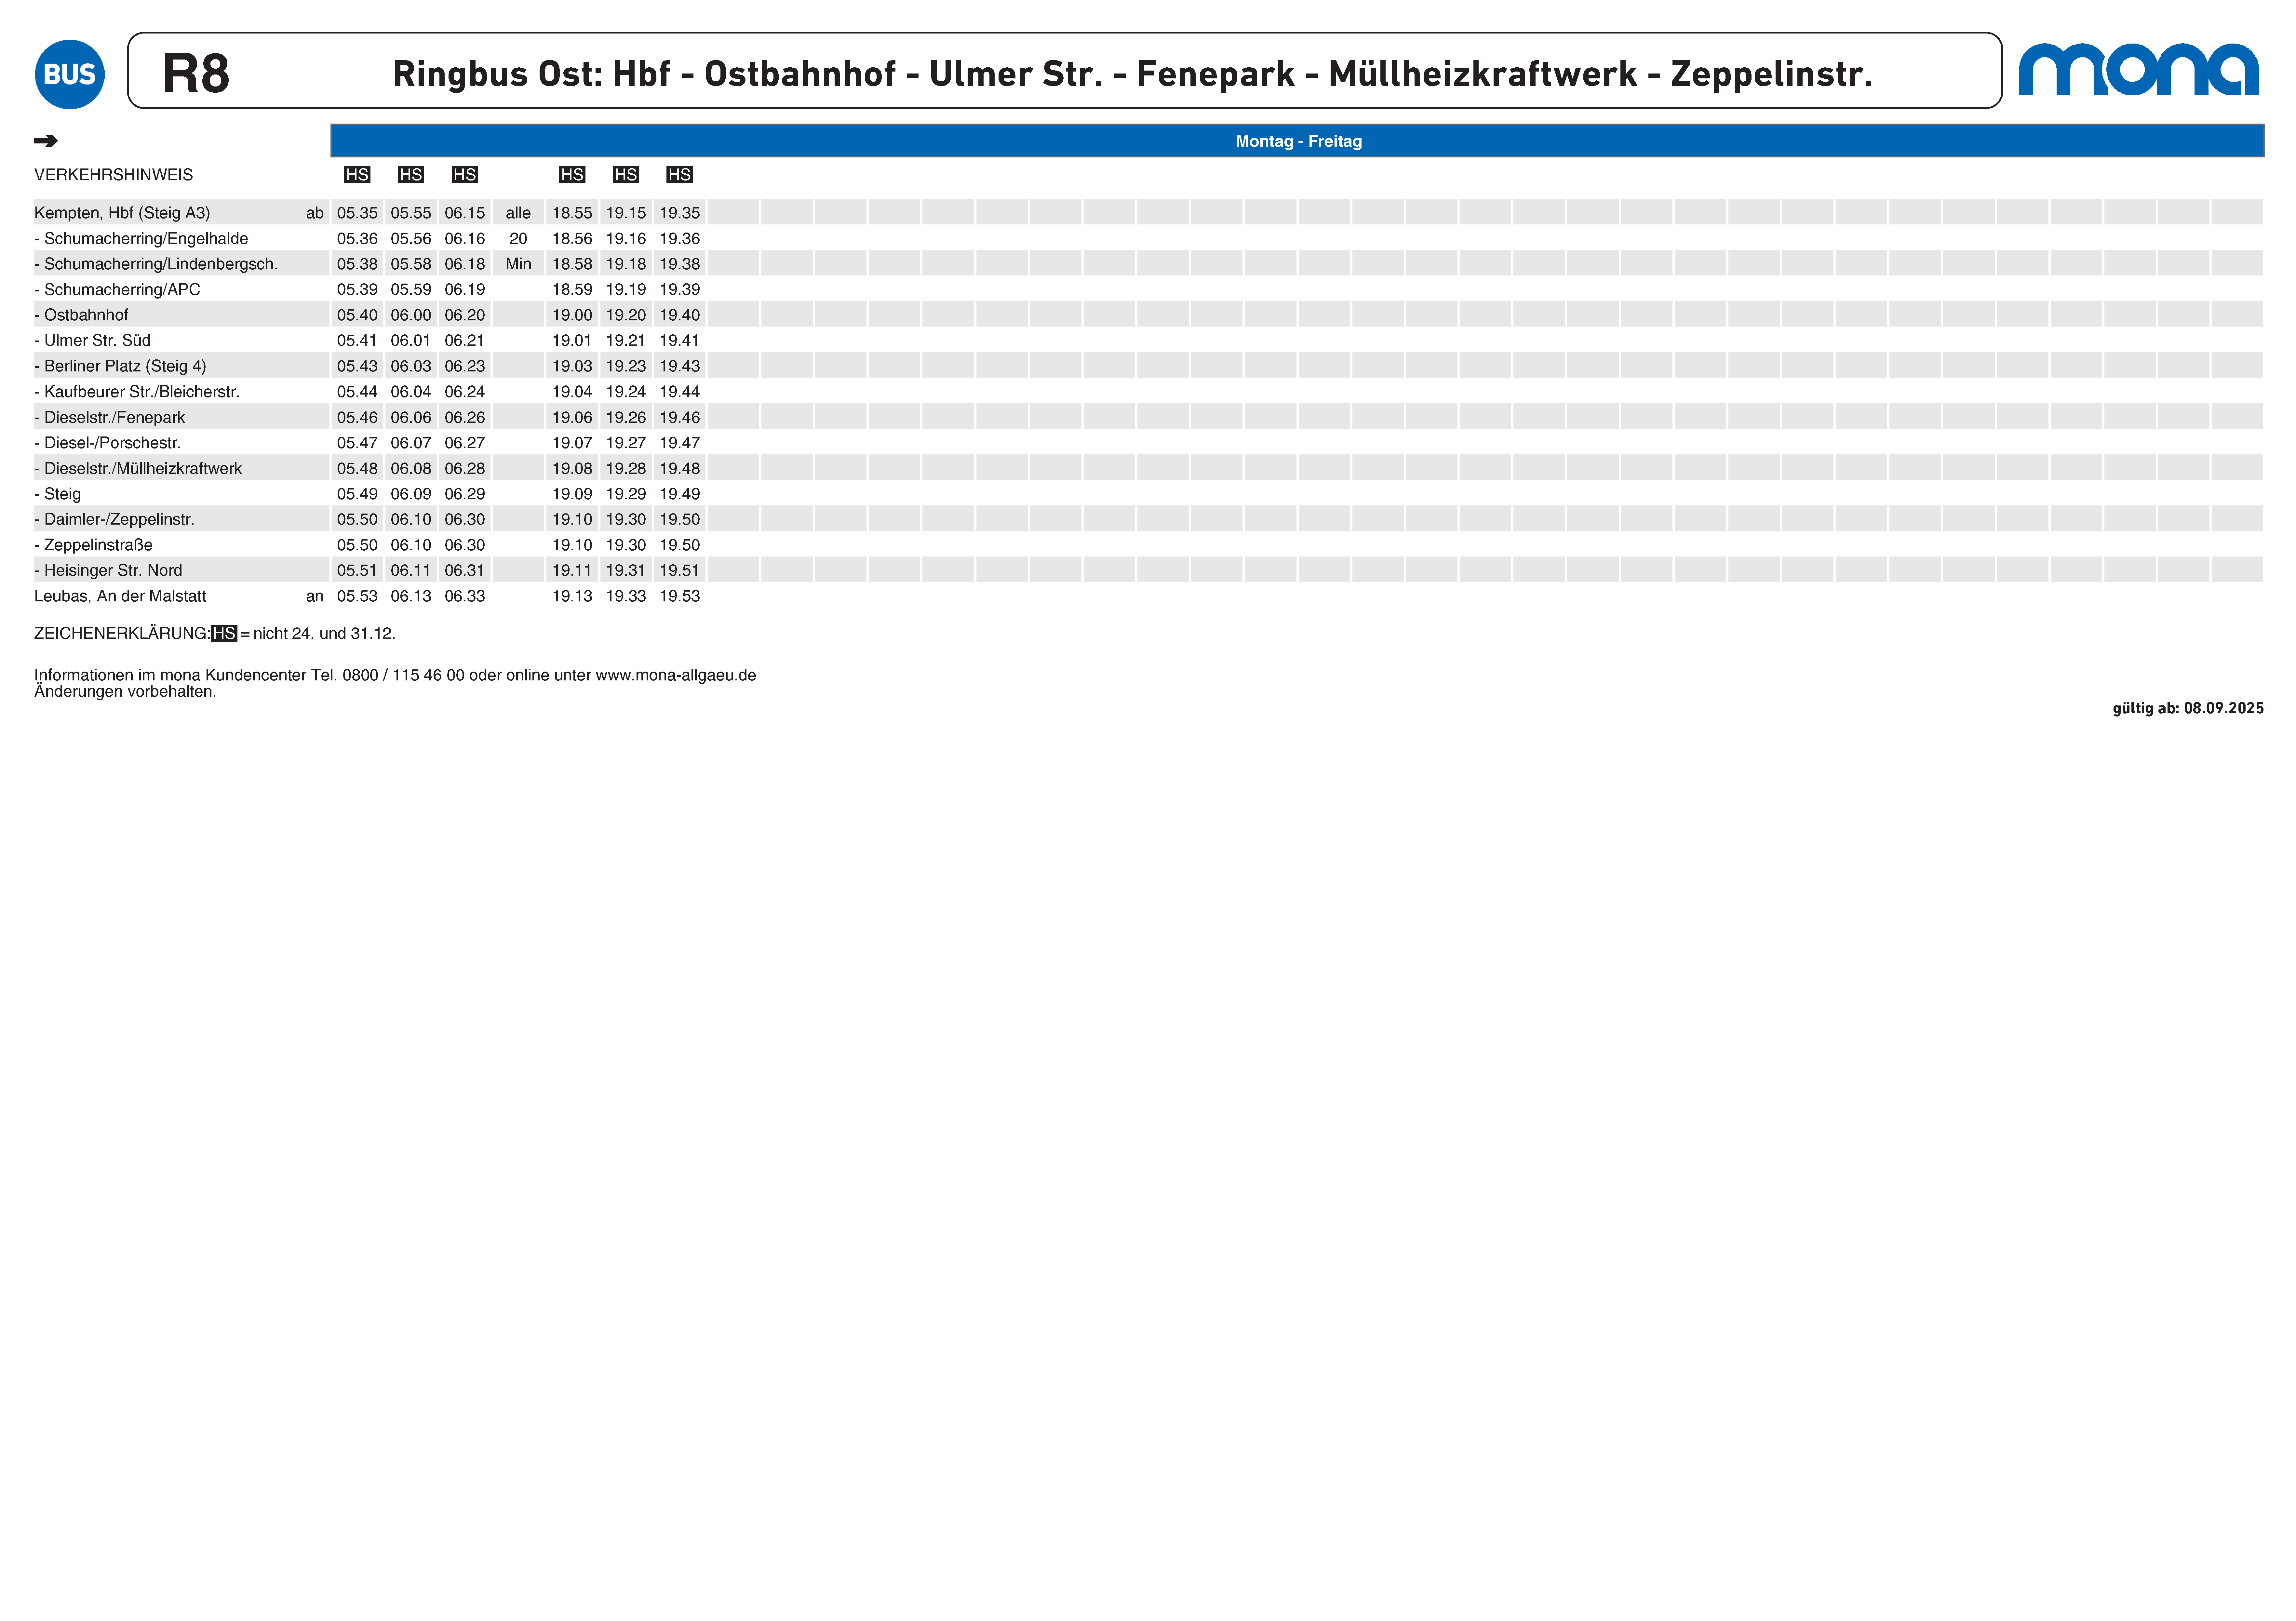Select the Leubas, An der Malstatt stop
Viewport: 2296px width, 1621px height.
coord(120,596)
